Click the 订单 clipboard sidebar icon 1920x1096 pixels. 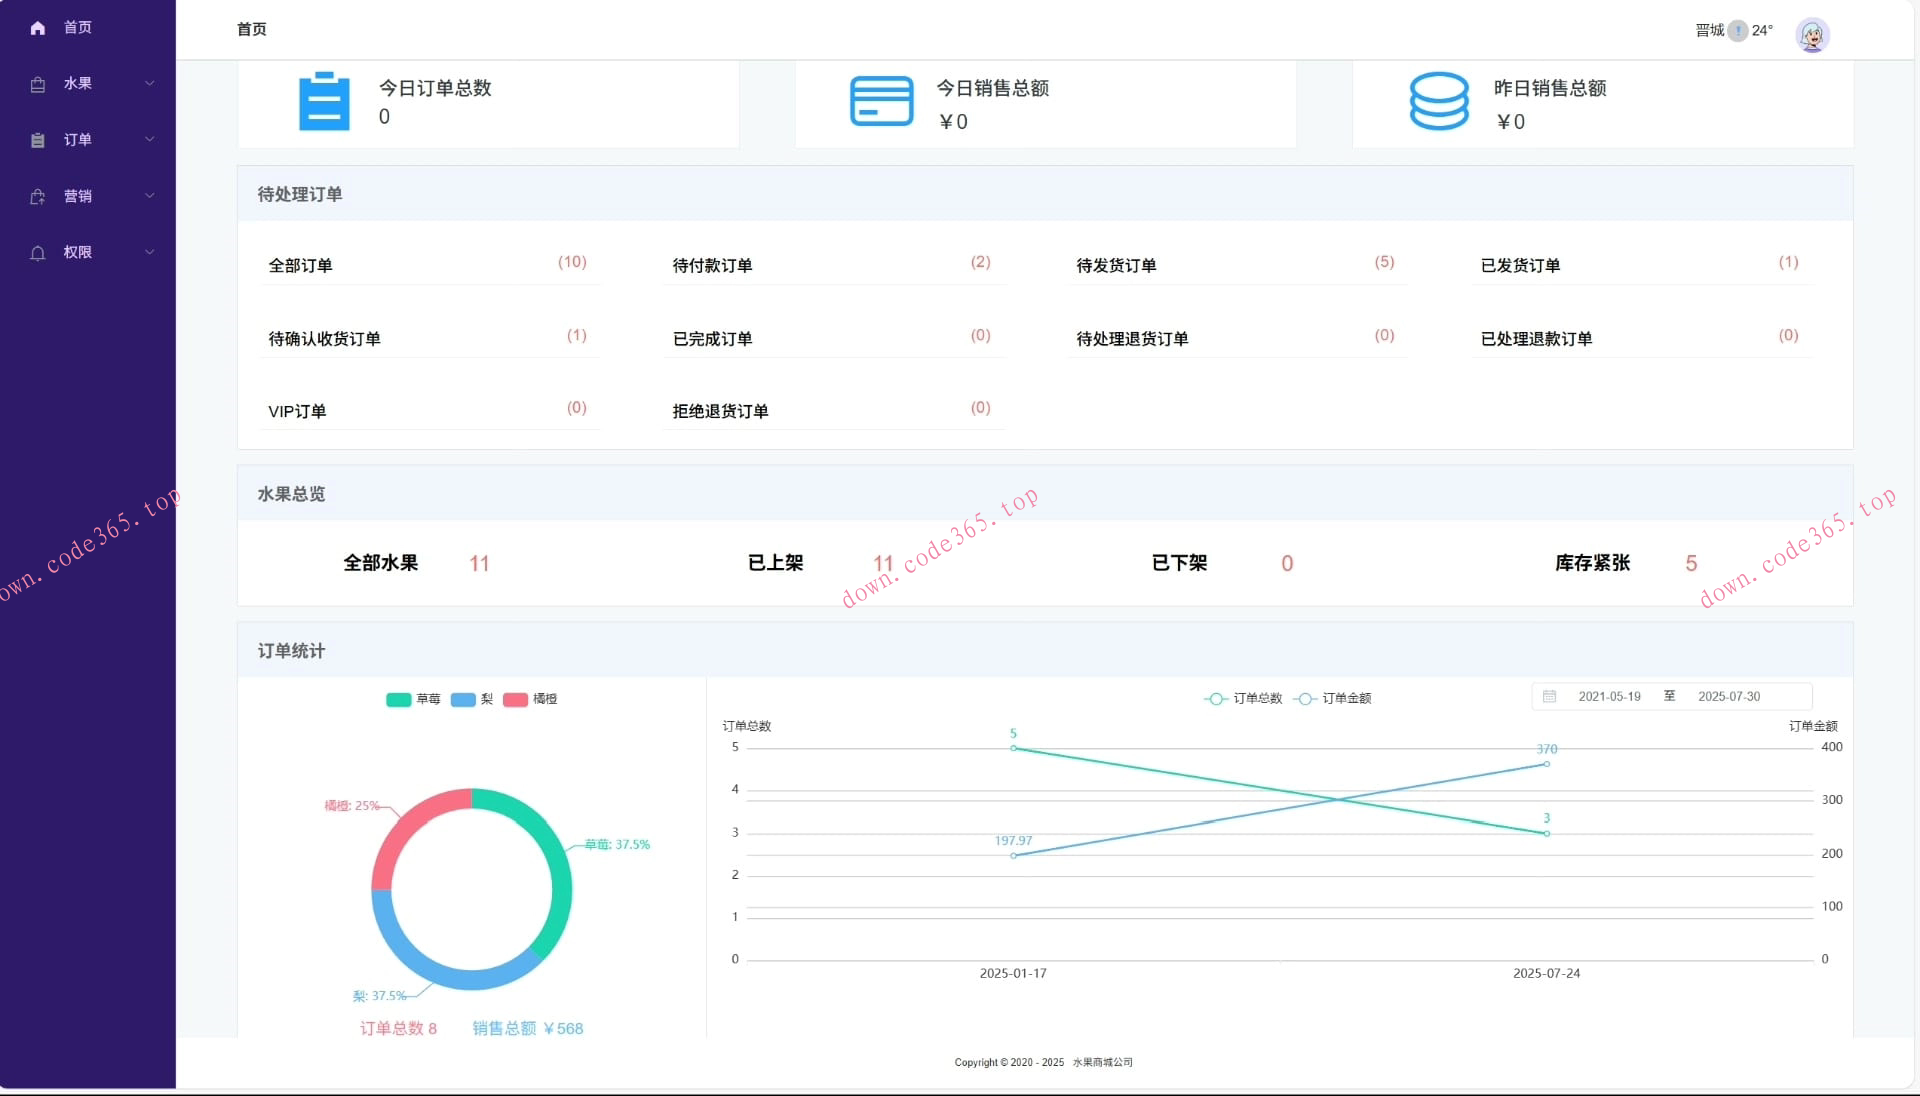(x=38, y=140)
